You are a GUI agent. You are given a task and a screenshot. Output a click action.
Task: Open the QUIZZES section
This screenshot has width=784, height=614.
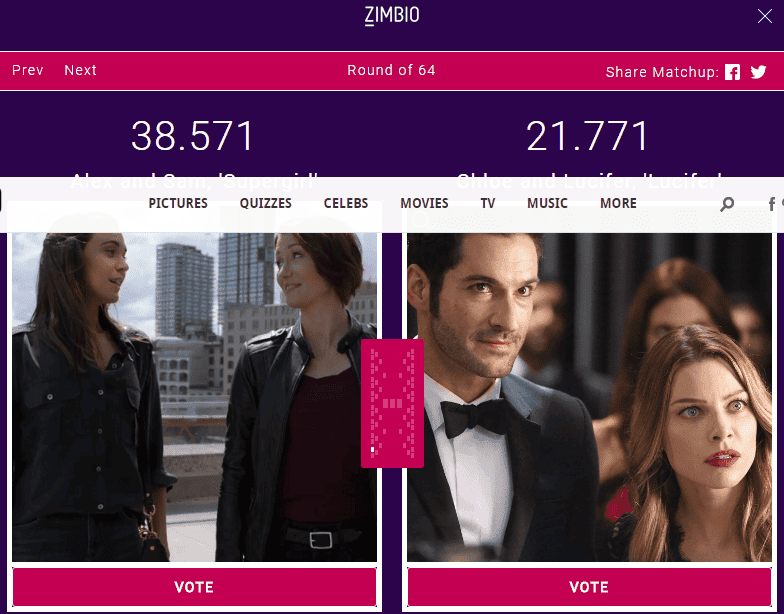[266, 203]
